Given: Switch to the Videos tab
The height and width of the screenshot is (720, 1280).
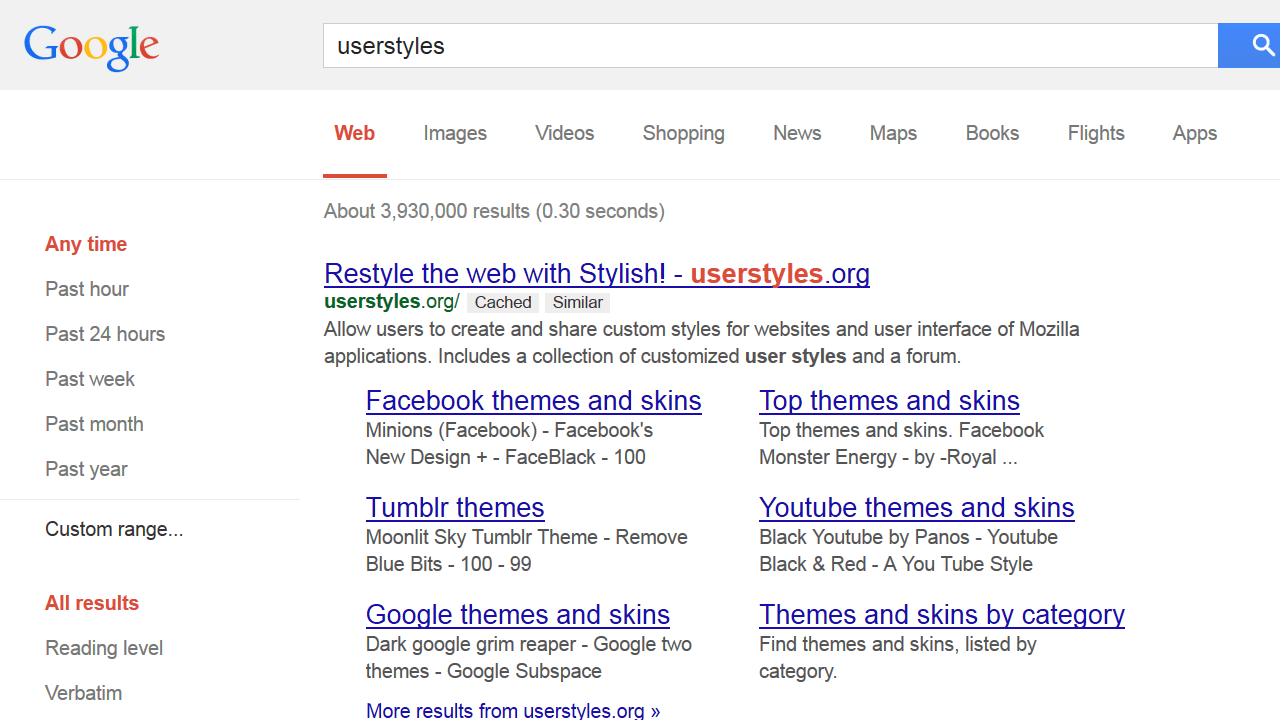Looking at the screenshot, I should click(x=564, y=133).
